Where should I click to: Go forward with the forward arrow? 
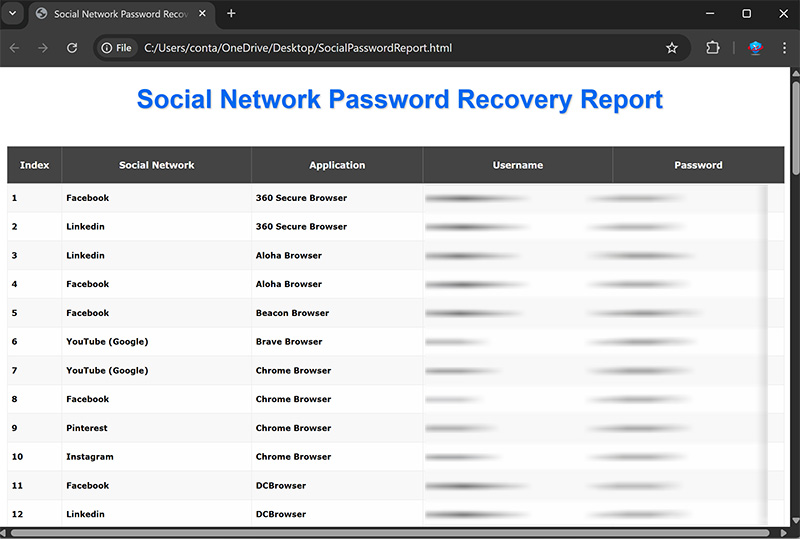click(43, 48)
